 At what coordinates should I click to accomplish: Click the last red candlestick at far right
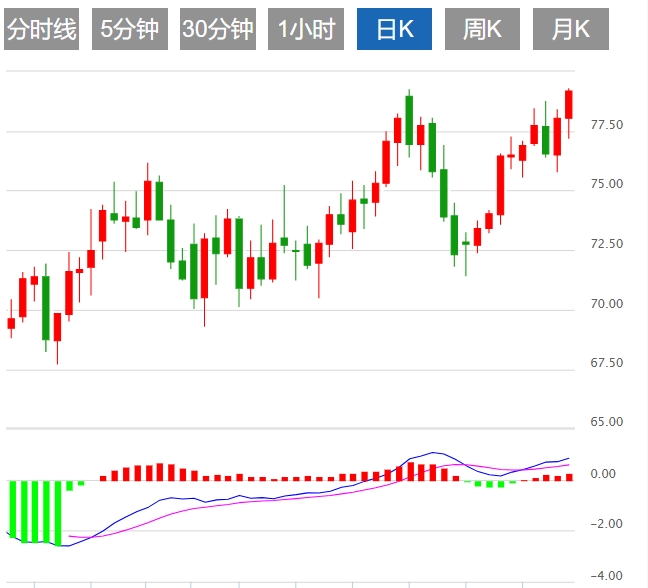click(569, 104)
